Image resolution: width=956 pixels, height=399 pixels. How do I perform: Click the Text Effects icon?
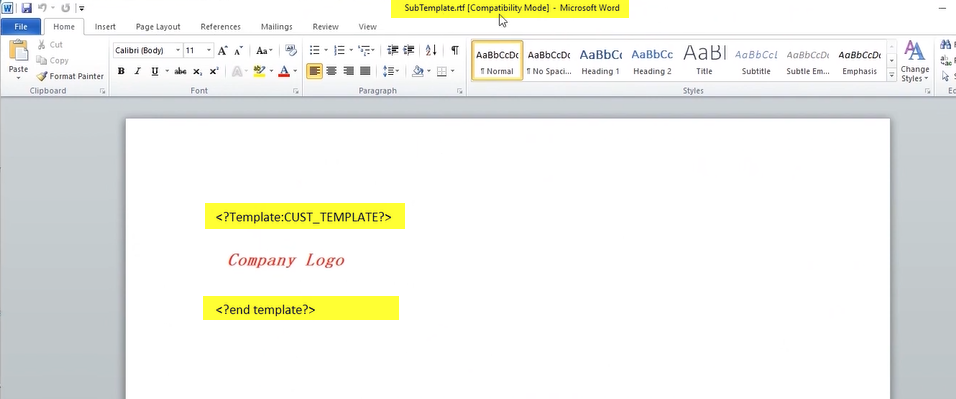click(x=237, y=71)
